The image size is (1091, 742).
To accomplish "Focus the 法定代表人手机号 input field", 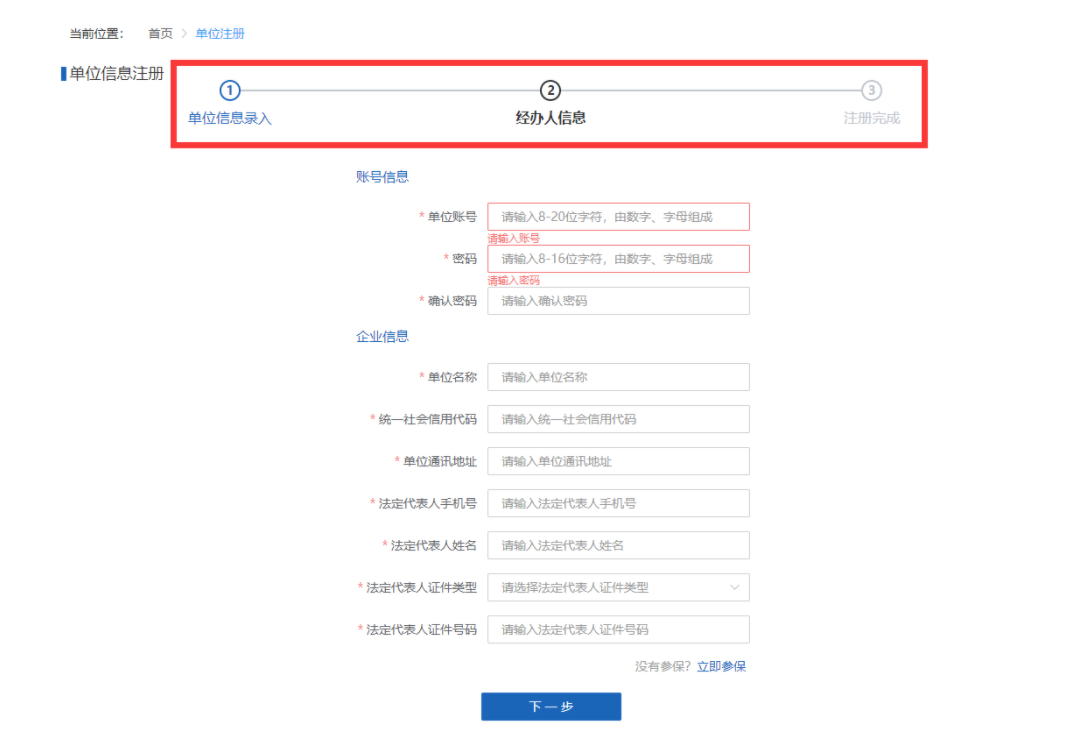I will 618,503.
